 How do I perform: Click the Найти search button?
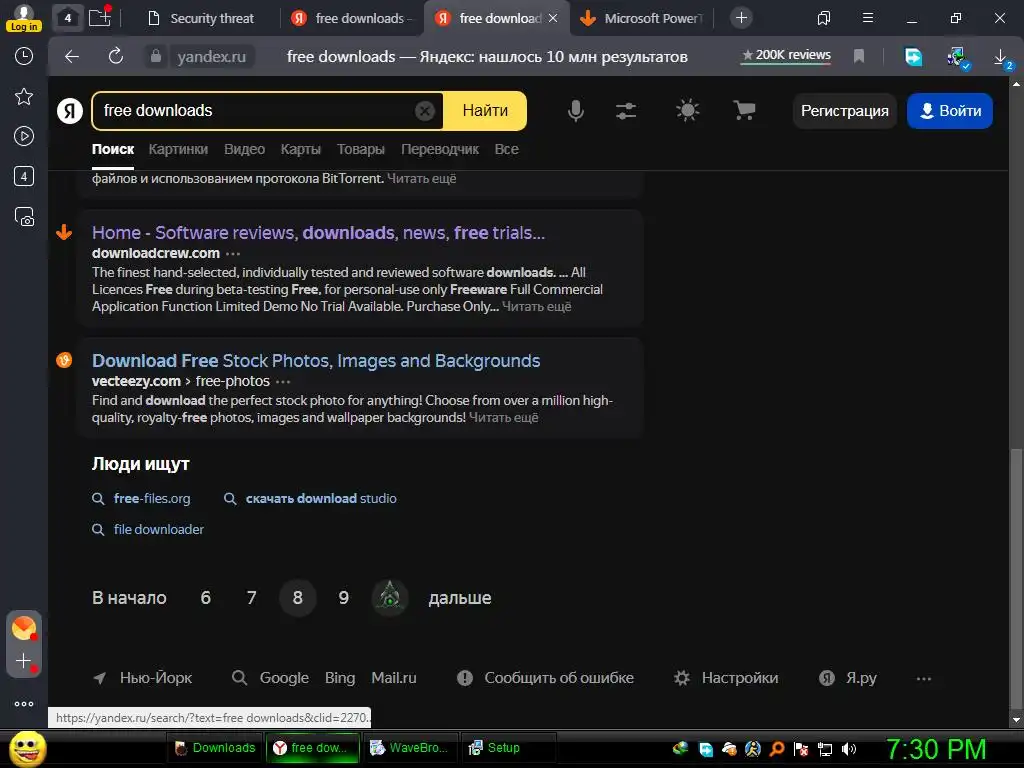click(485, 111)
